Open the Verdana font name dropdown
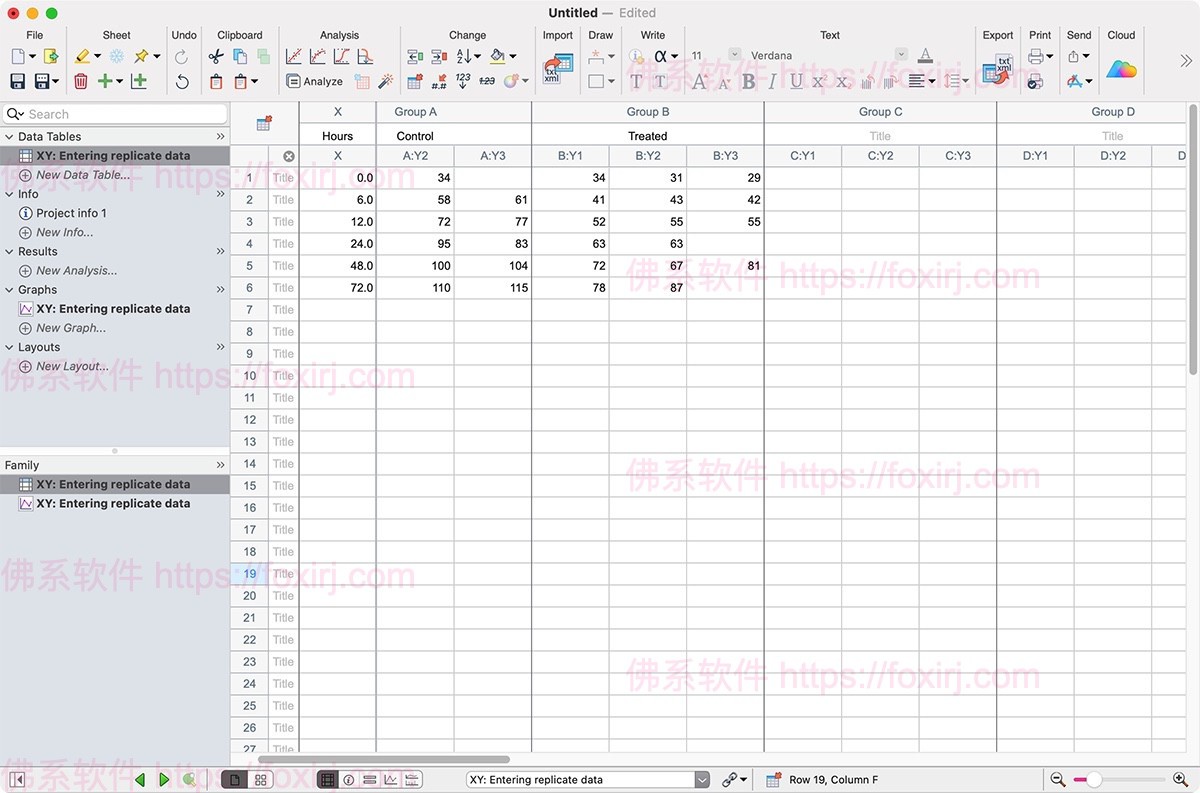This screenshot has width=1200, height=793. coord(901,56)
